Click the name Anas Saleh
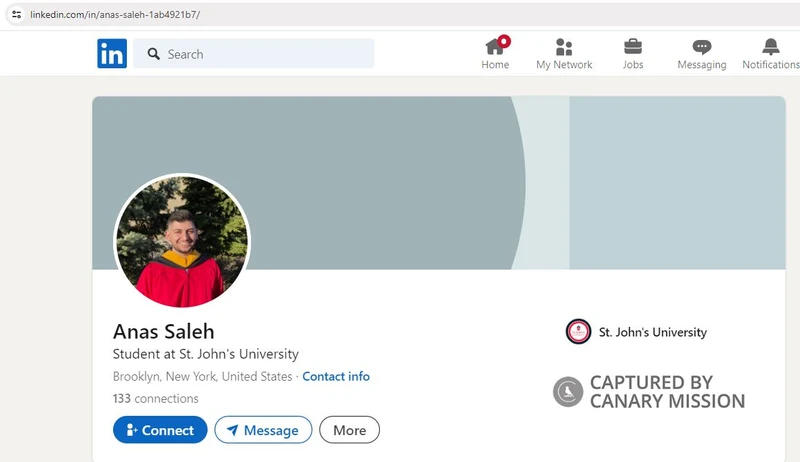 click(x=163, y=331)
